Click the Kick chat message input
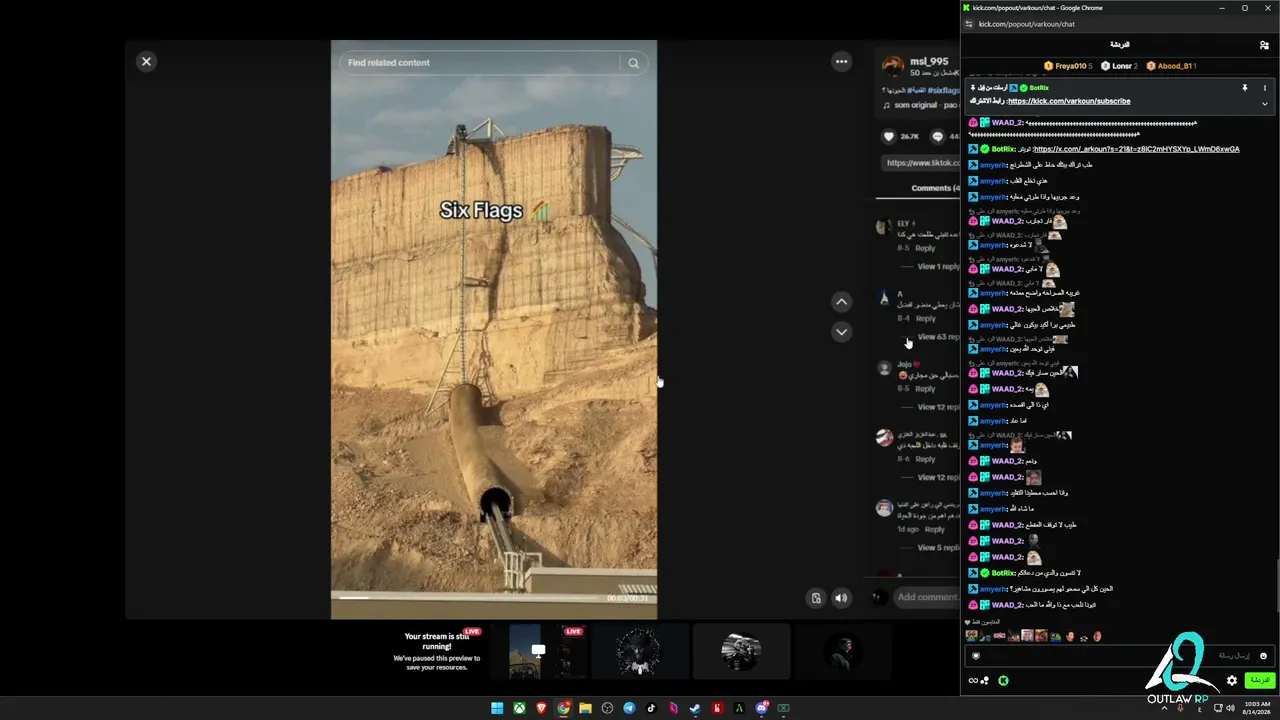The image size is (1280, 720). (x=1120, y=656)
